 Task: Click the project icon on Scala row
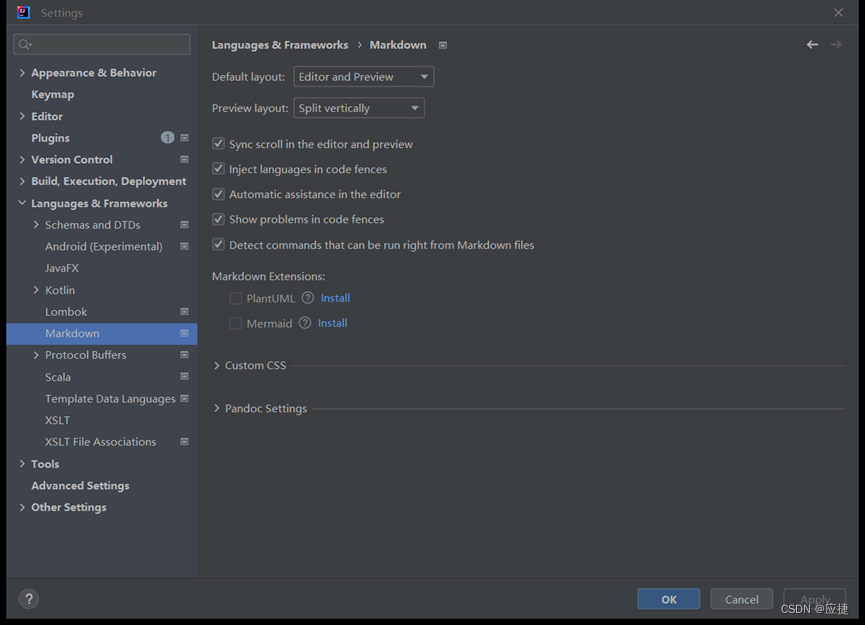pos(184,376)
